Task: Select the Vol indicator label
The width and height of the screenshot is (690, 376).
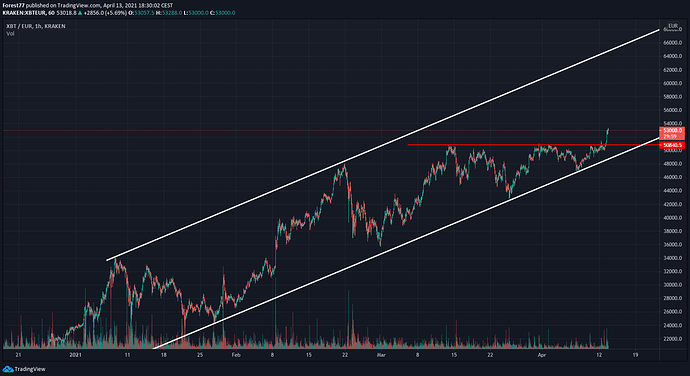Action: click(10, 33)
